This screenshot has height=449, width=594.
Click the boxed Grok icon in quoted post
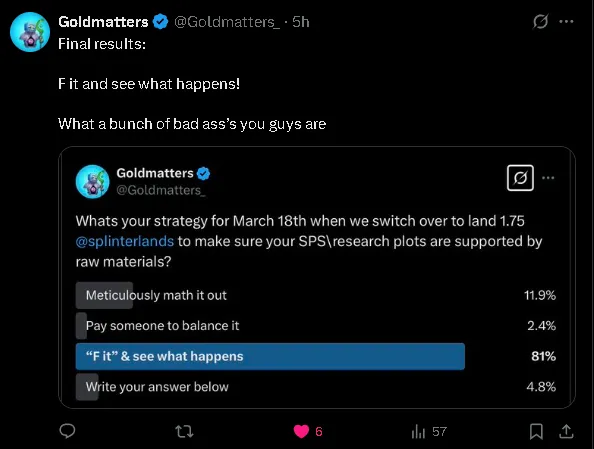pos(520,178)
